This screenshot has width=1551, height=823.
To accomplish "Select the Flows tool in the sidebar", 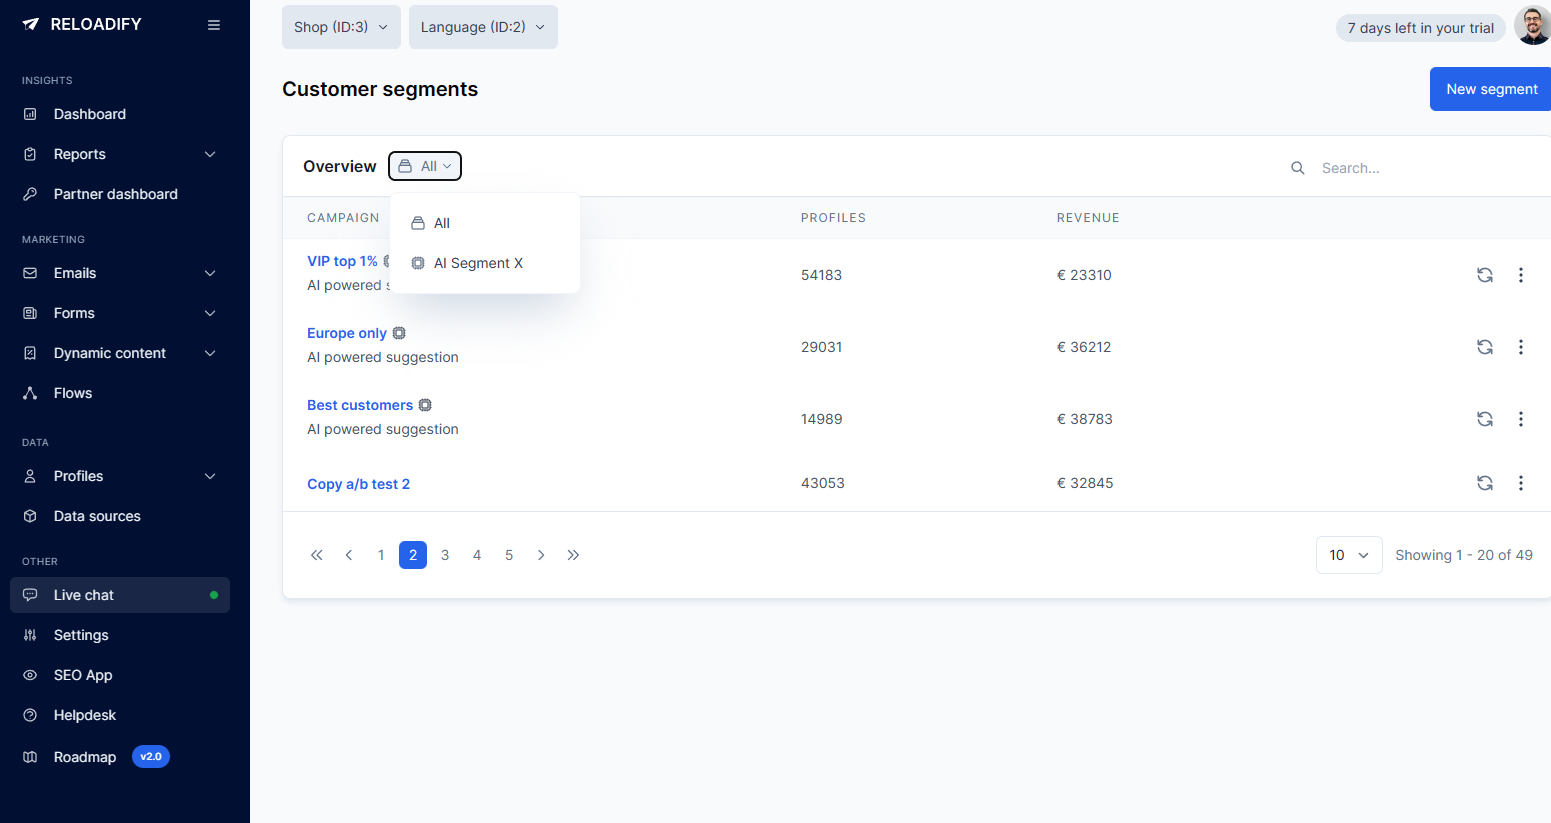I will click(72, 392).
